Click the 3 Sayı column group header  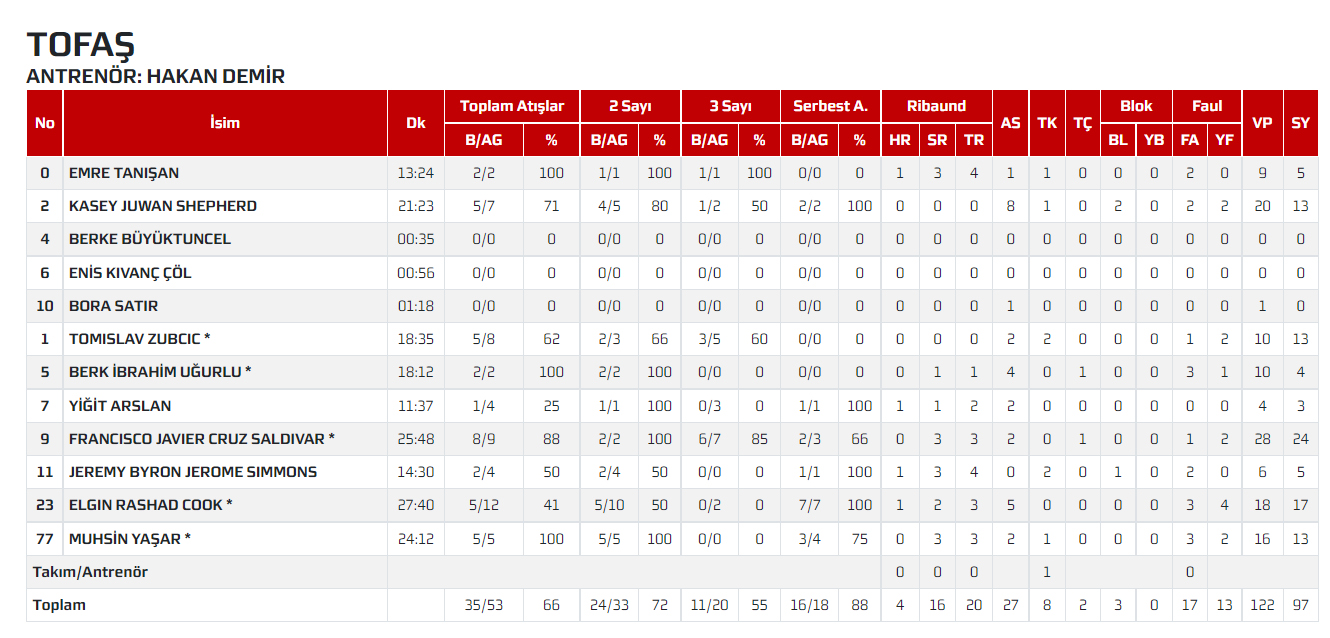click(730, 106)
